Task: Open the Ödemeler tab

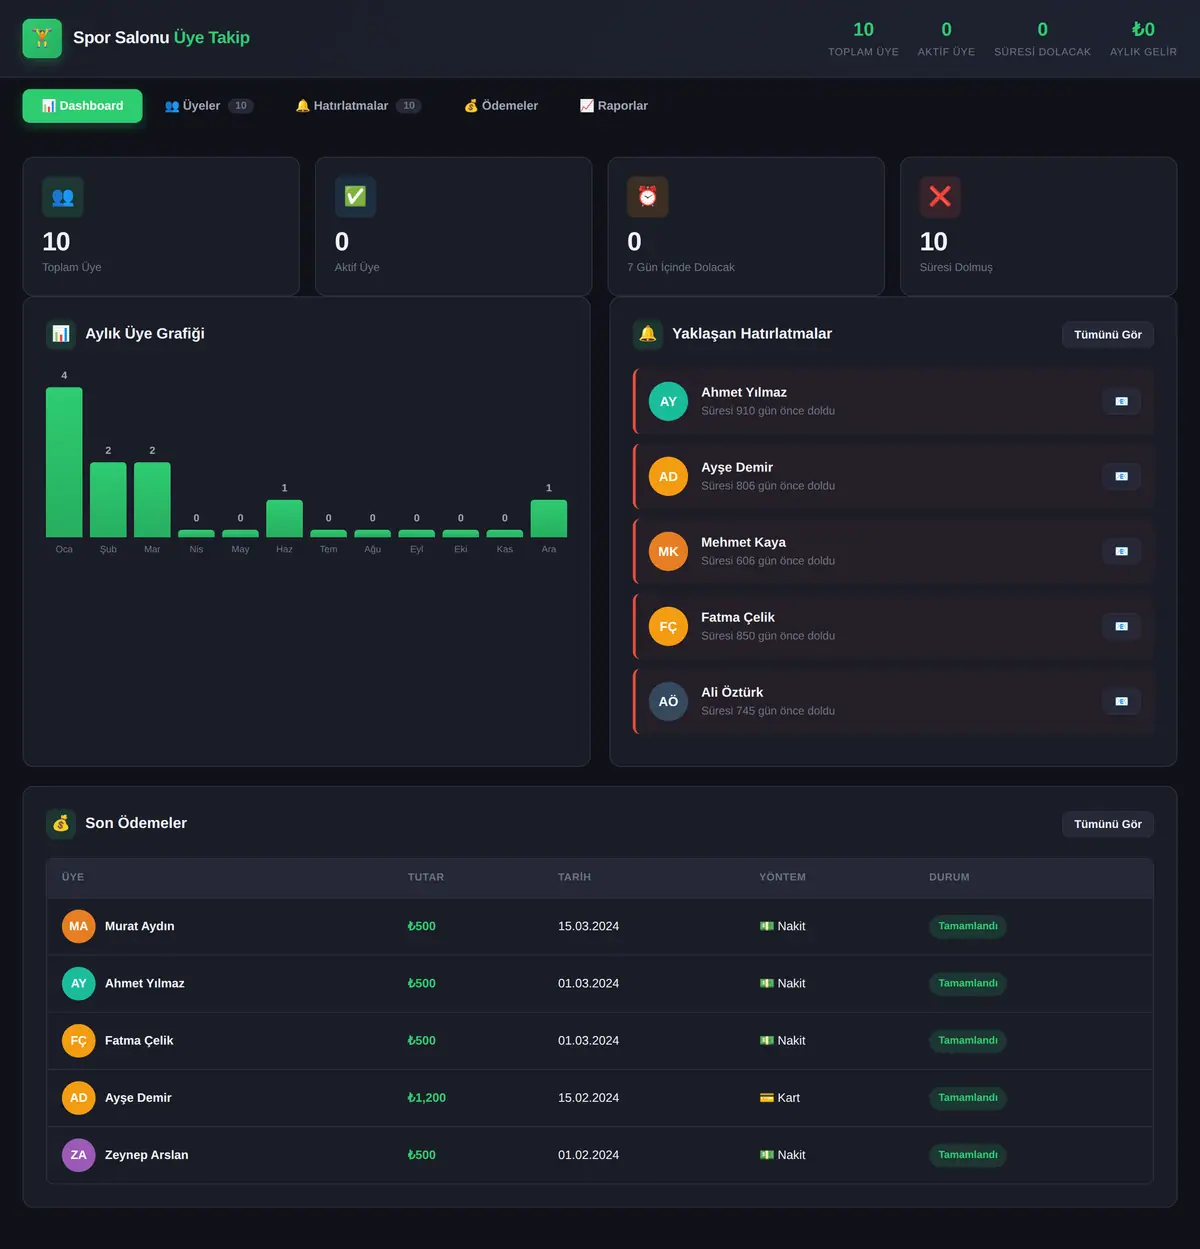Action: tap(501, 106)
